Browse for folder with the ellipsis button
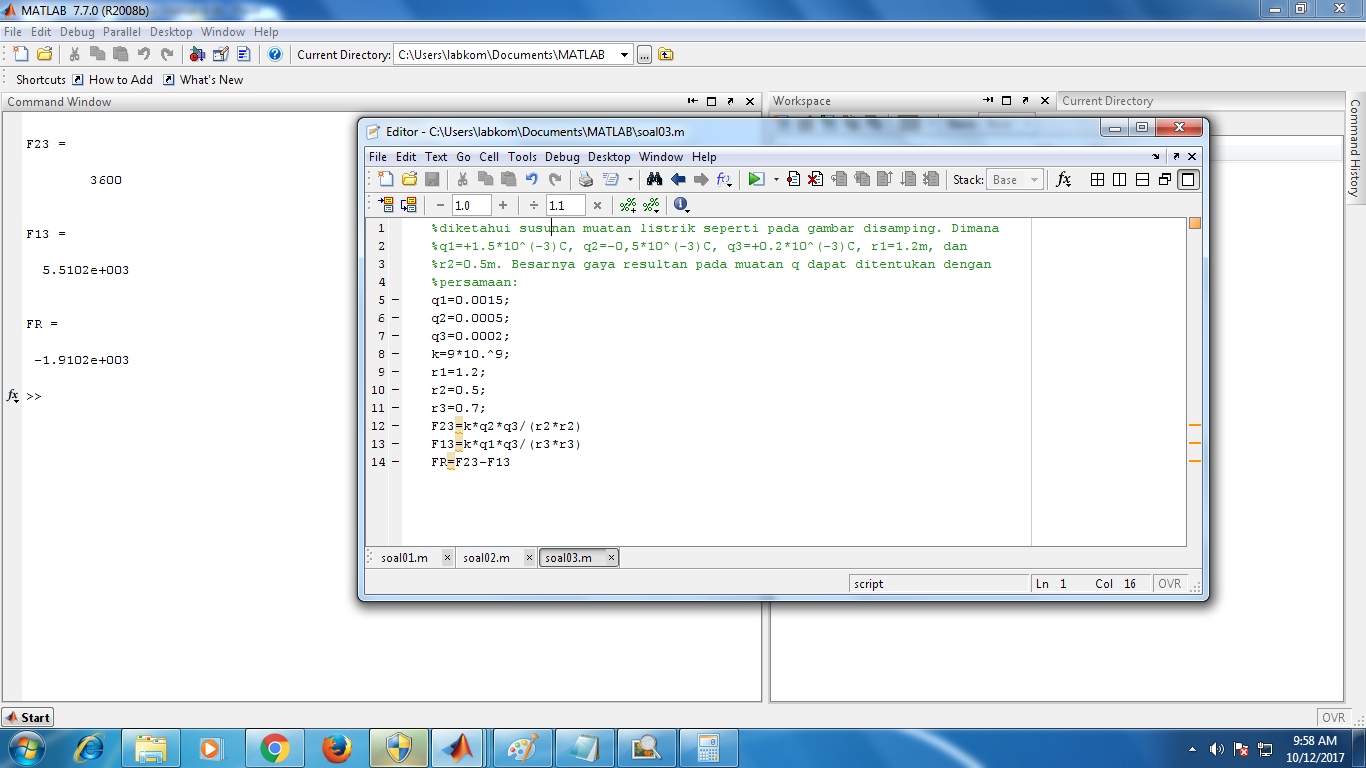Screen dimensions: 1366x768 644,54
